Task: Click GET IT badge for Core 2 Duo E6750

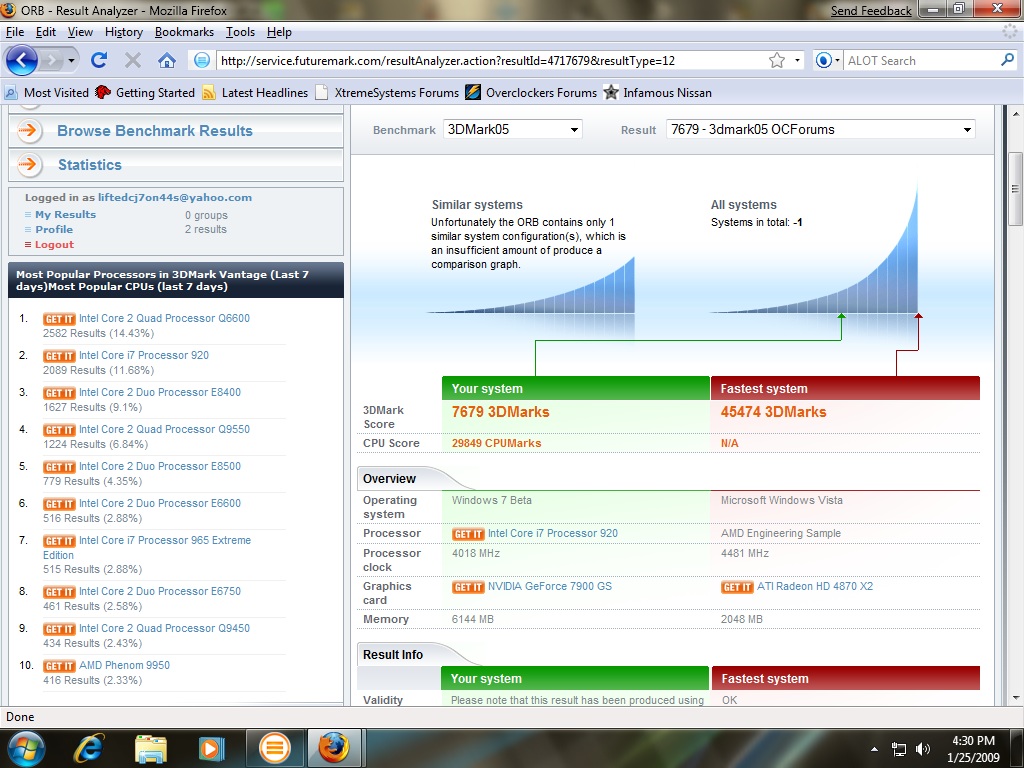Action: point(59,592)
